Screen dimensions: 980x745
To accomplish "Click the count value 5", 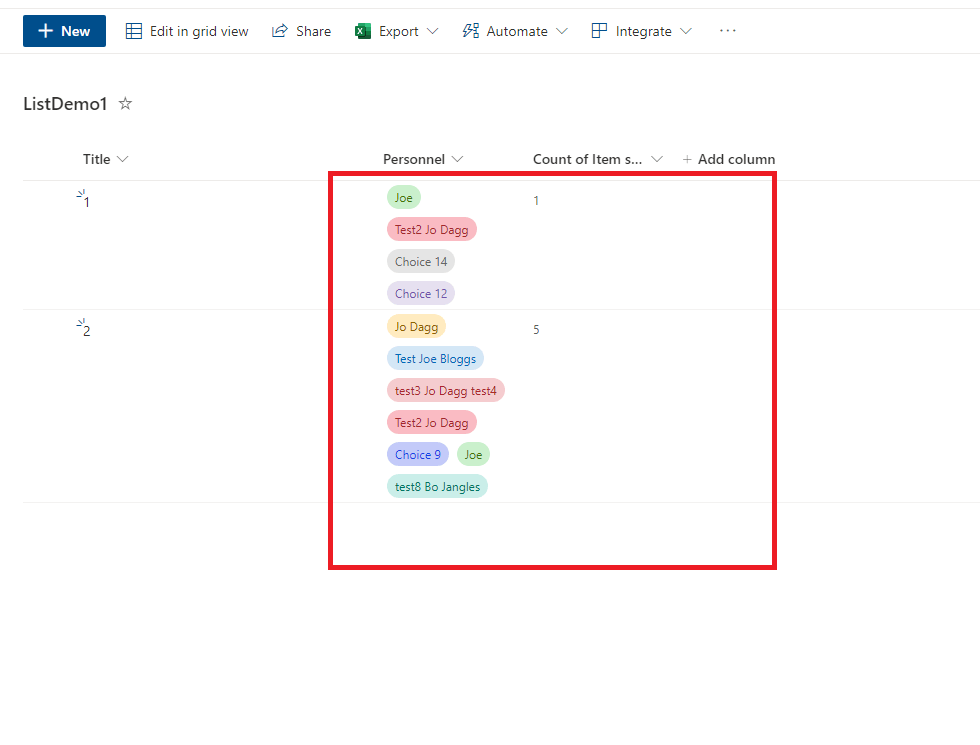I will pyautogui.click(x=536, y=329).
